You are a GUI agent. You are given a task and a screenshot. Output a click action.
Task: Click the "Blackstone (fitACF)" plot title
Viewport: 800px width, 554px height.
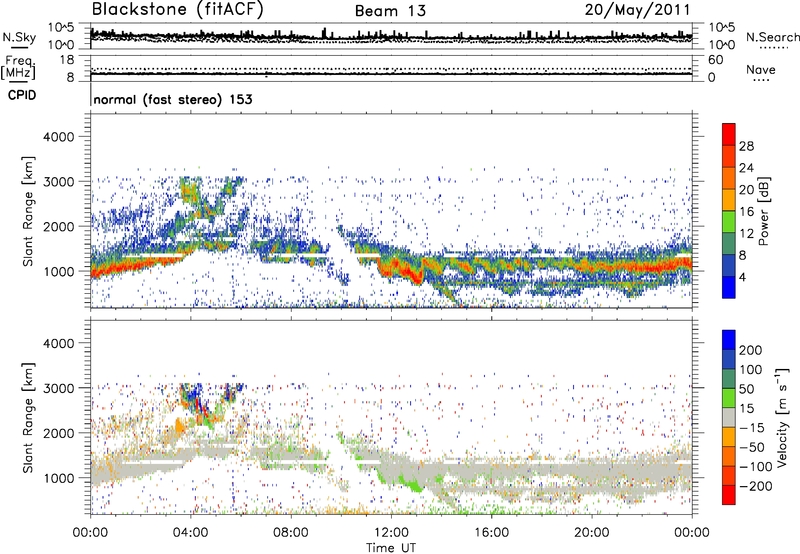(177, 10)
